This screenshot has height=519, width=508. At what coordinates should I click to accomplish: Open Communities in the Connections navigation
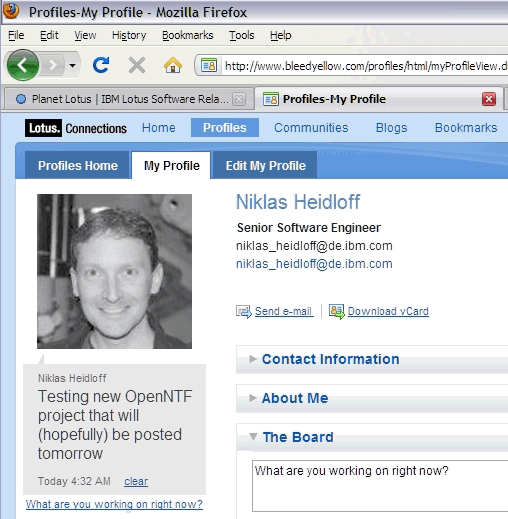pos(311,128)
